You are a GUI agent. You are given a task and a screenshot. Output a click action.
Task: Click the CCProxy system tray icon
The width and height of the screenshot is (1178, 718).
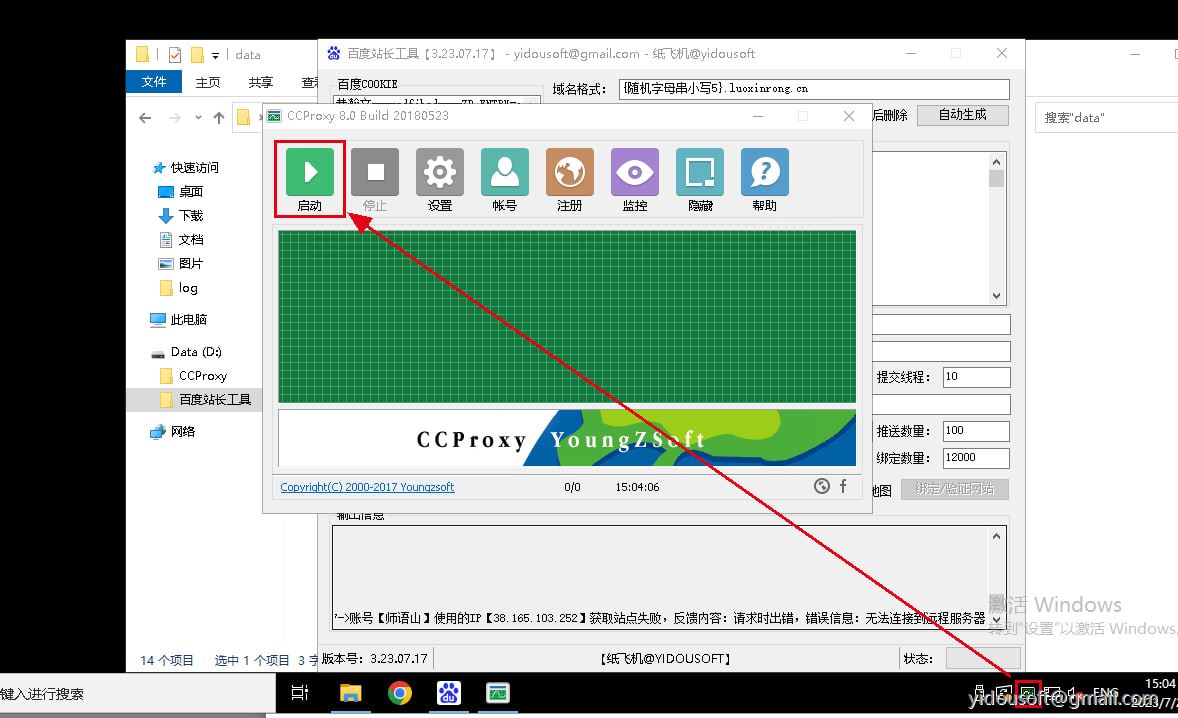click(x=1028, y=693)
